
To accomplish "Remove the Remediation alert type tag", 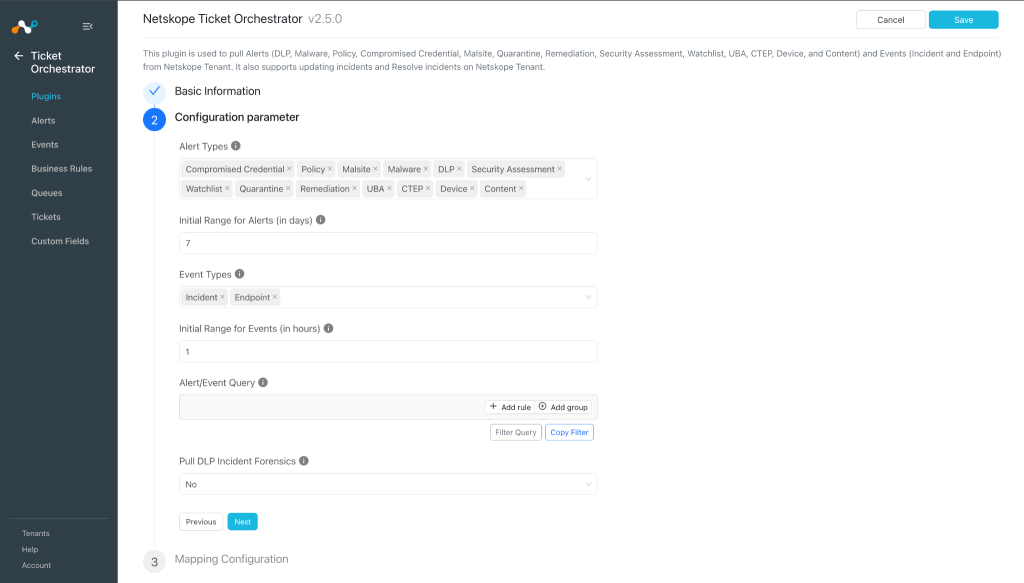I will click(355, 189).
